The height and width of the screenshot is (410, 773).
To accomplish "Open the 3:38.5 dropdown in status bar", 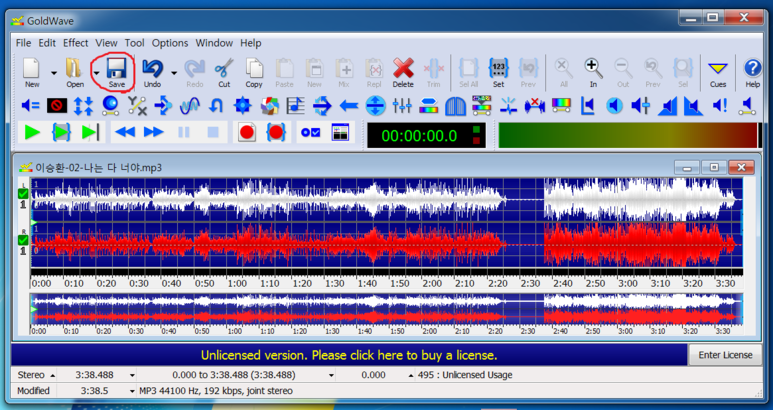I will [x=132, y=391].
